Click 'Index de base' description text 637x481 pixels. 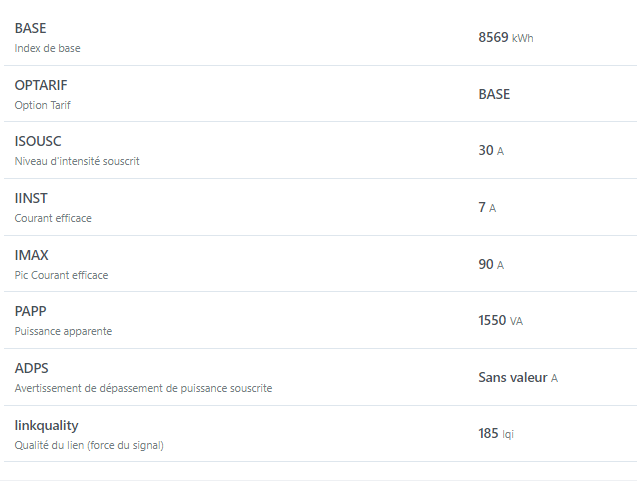click(x=48, y=48)
